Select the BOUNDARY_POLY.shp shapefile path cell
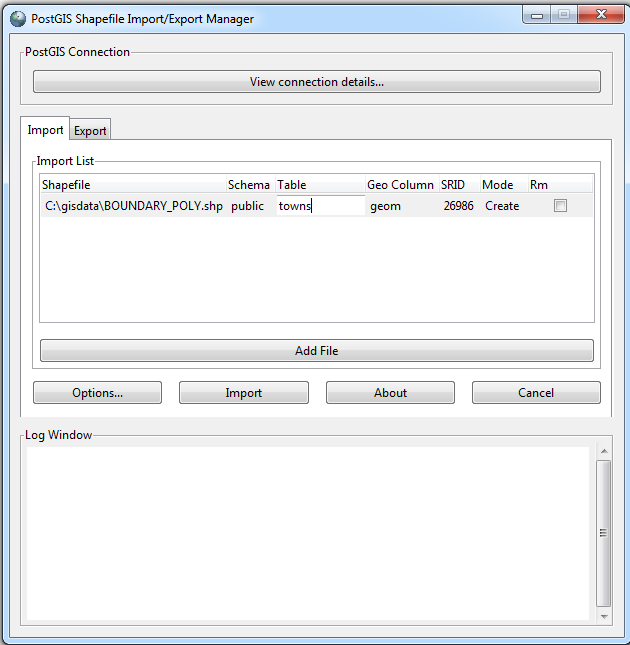This screenshot has height=645, width=630. pos(134,206)
